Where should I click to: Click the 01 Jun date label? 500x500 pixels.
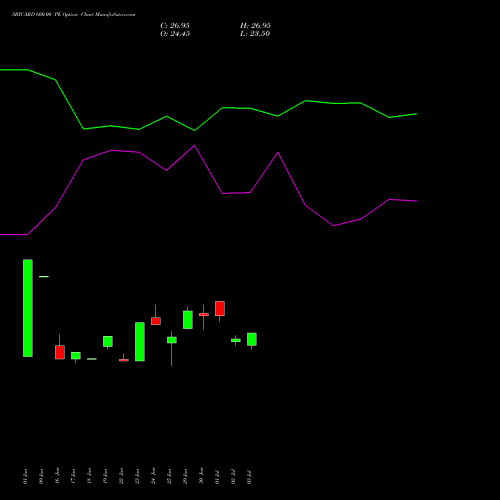26,476
